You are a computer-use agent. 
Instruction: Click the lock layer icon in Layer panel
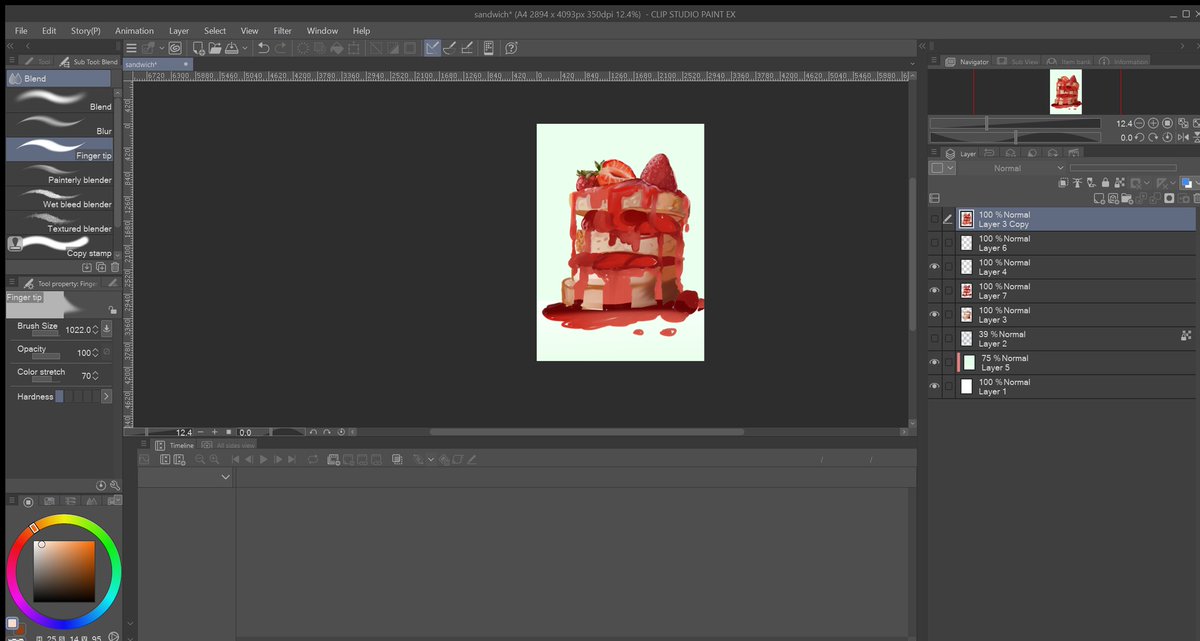click(x=1104, y=183)
